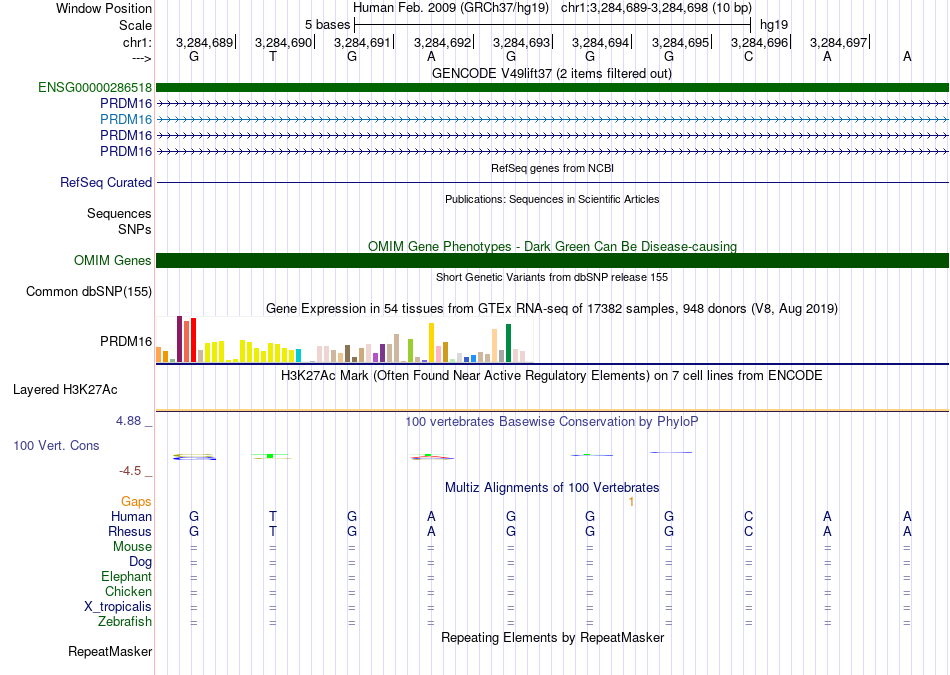This screenshot has width=950, height=675.
Task: Click the H3K27Ac Mark track title
Action: tap(552, 376)
